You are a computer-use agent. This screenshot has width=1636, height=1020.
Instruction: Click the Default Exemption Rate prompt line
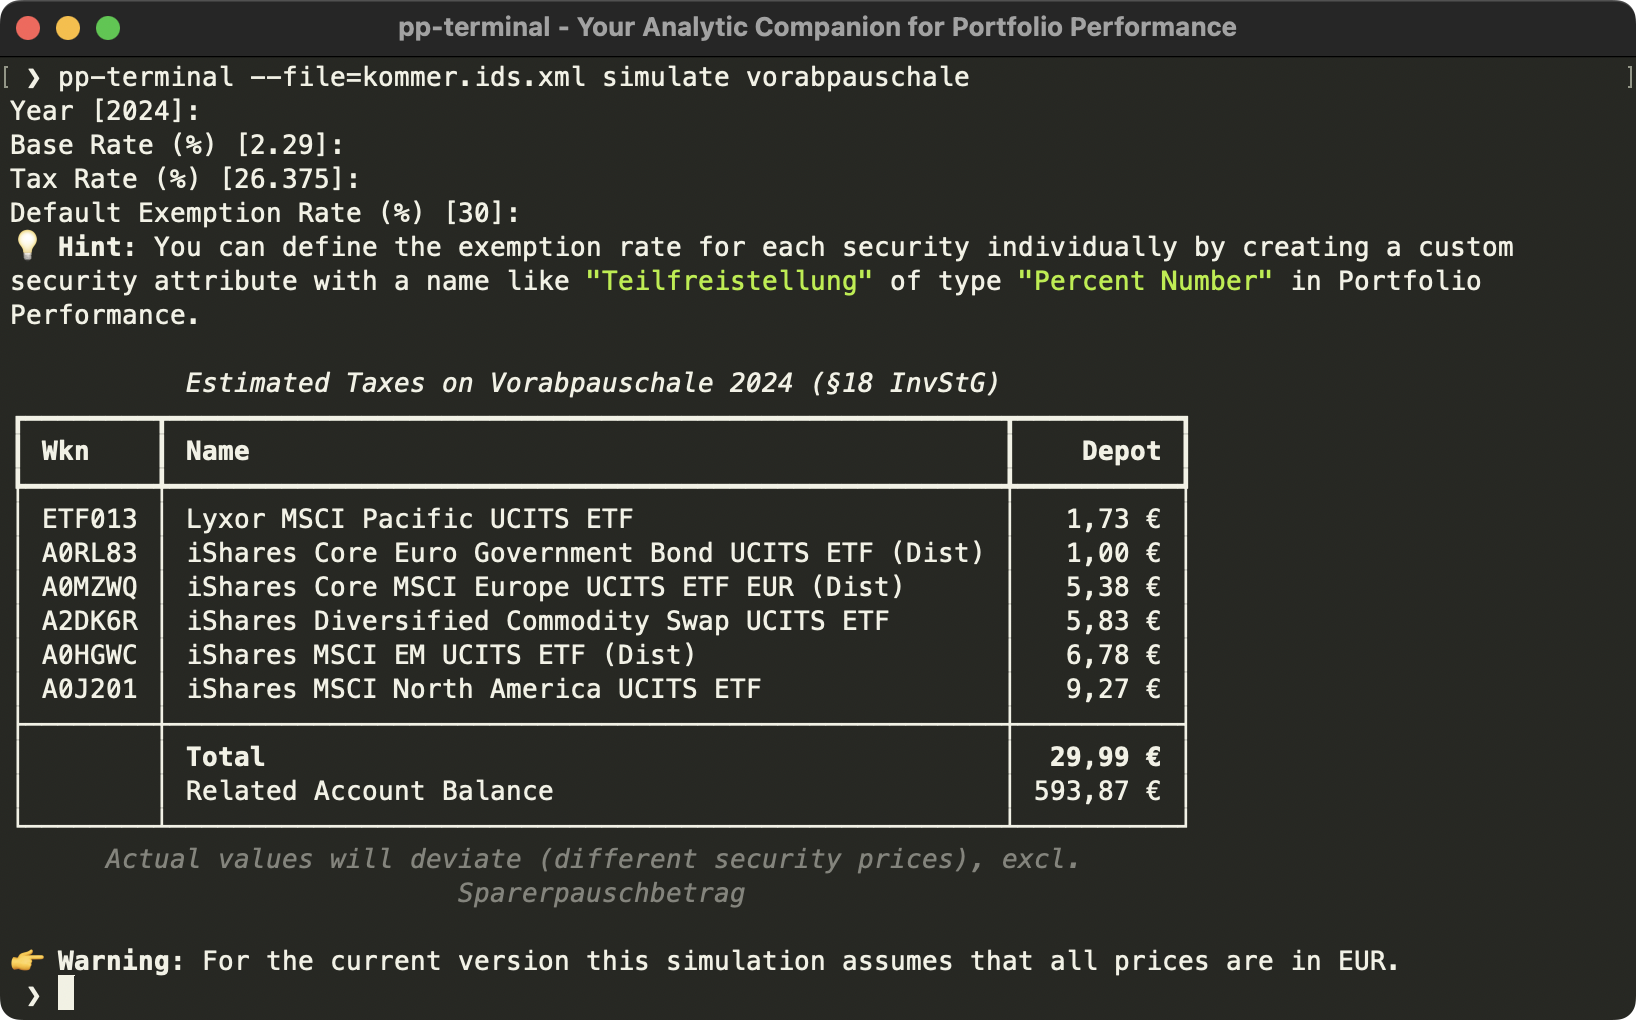[x=263, y=212]
